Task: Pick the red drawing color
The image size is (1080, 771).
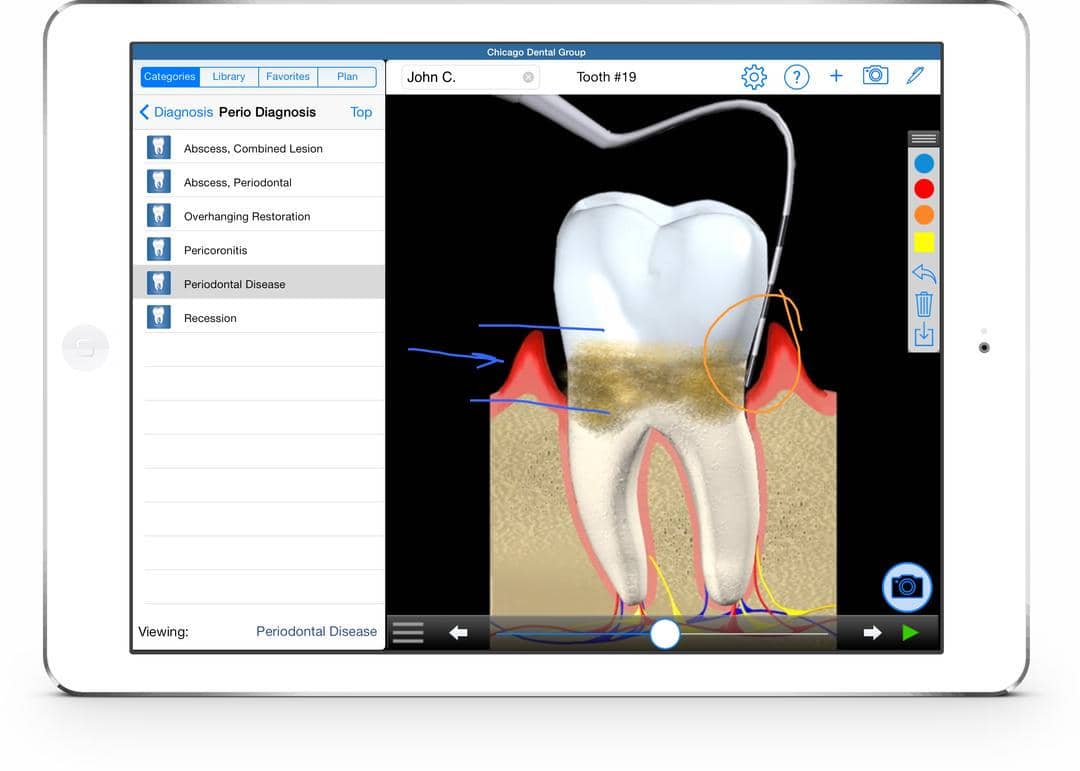Action: [924, 189]
